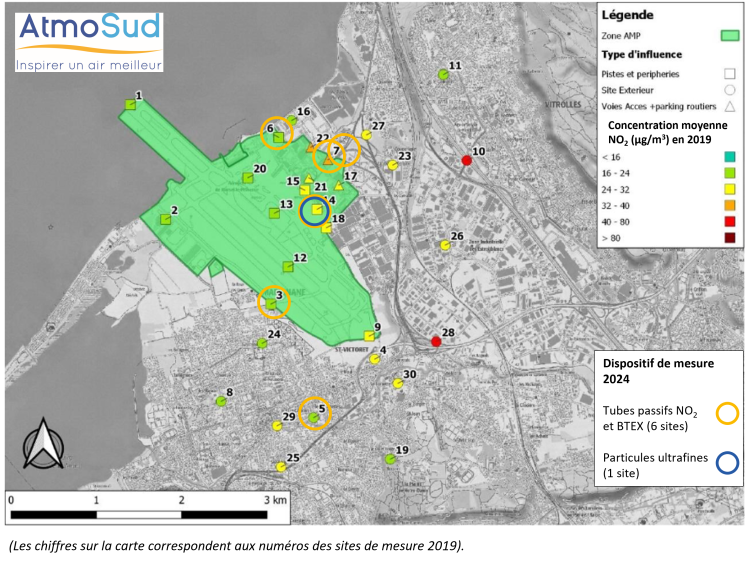The width and height of the screenshot is (750, 563).
Task: Click the caption about 2019 site numbers
Action: [x=236, y=546]
